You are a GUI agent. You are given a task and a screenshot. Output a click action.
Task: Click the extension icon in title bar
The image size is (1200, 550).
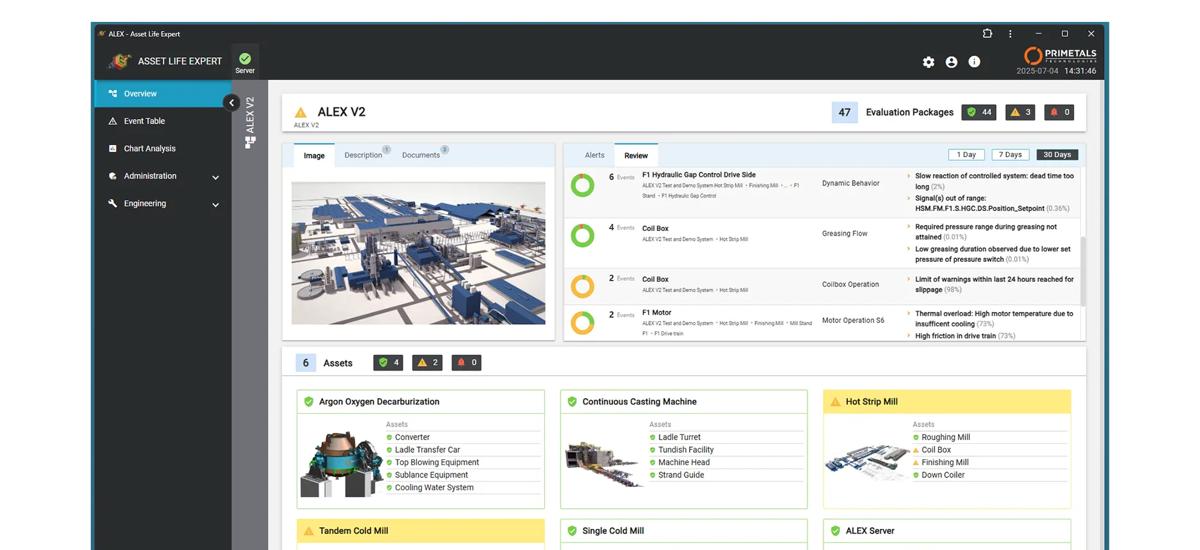pos(987,34)
